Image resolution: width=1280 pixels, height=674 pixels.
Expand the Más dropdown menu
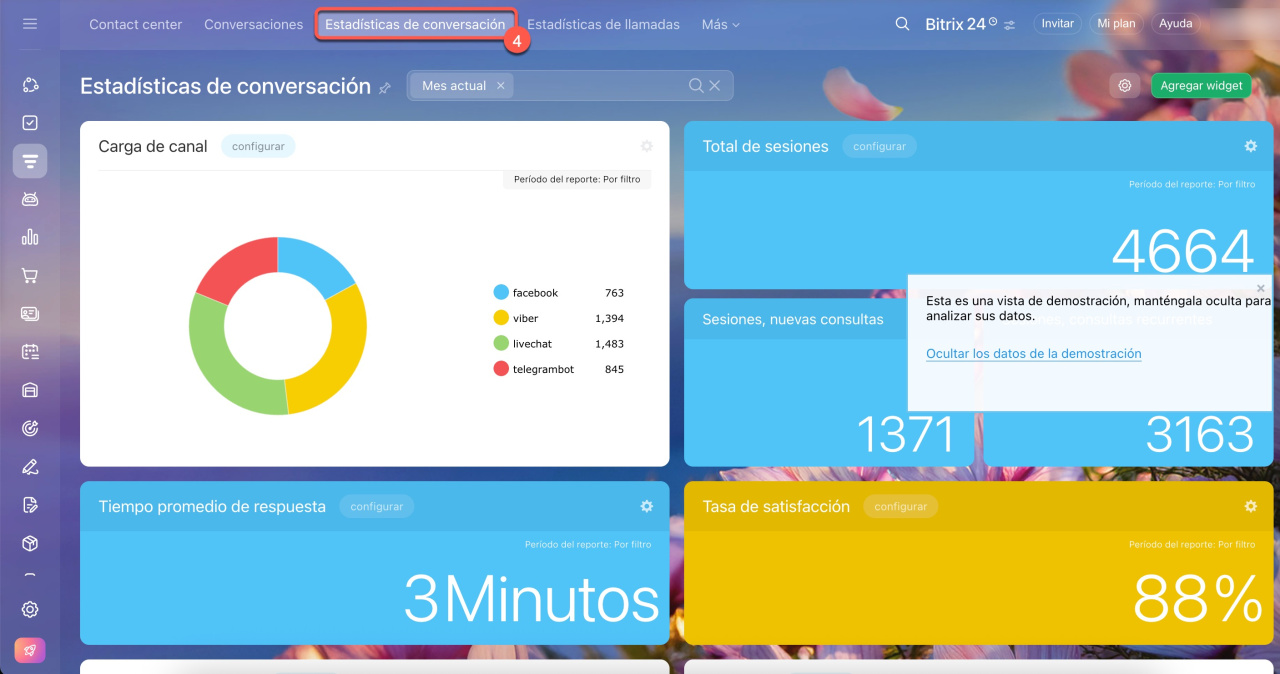coord(720,24)
